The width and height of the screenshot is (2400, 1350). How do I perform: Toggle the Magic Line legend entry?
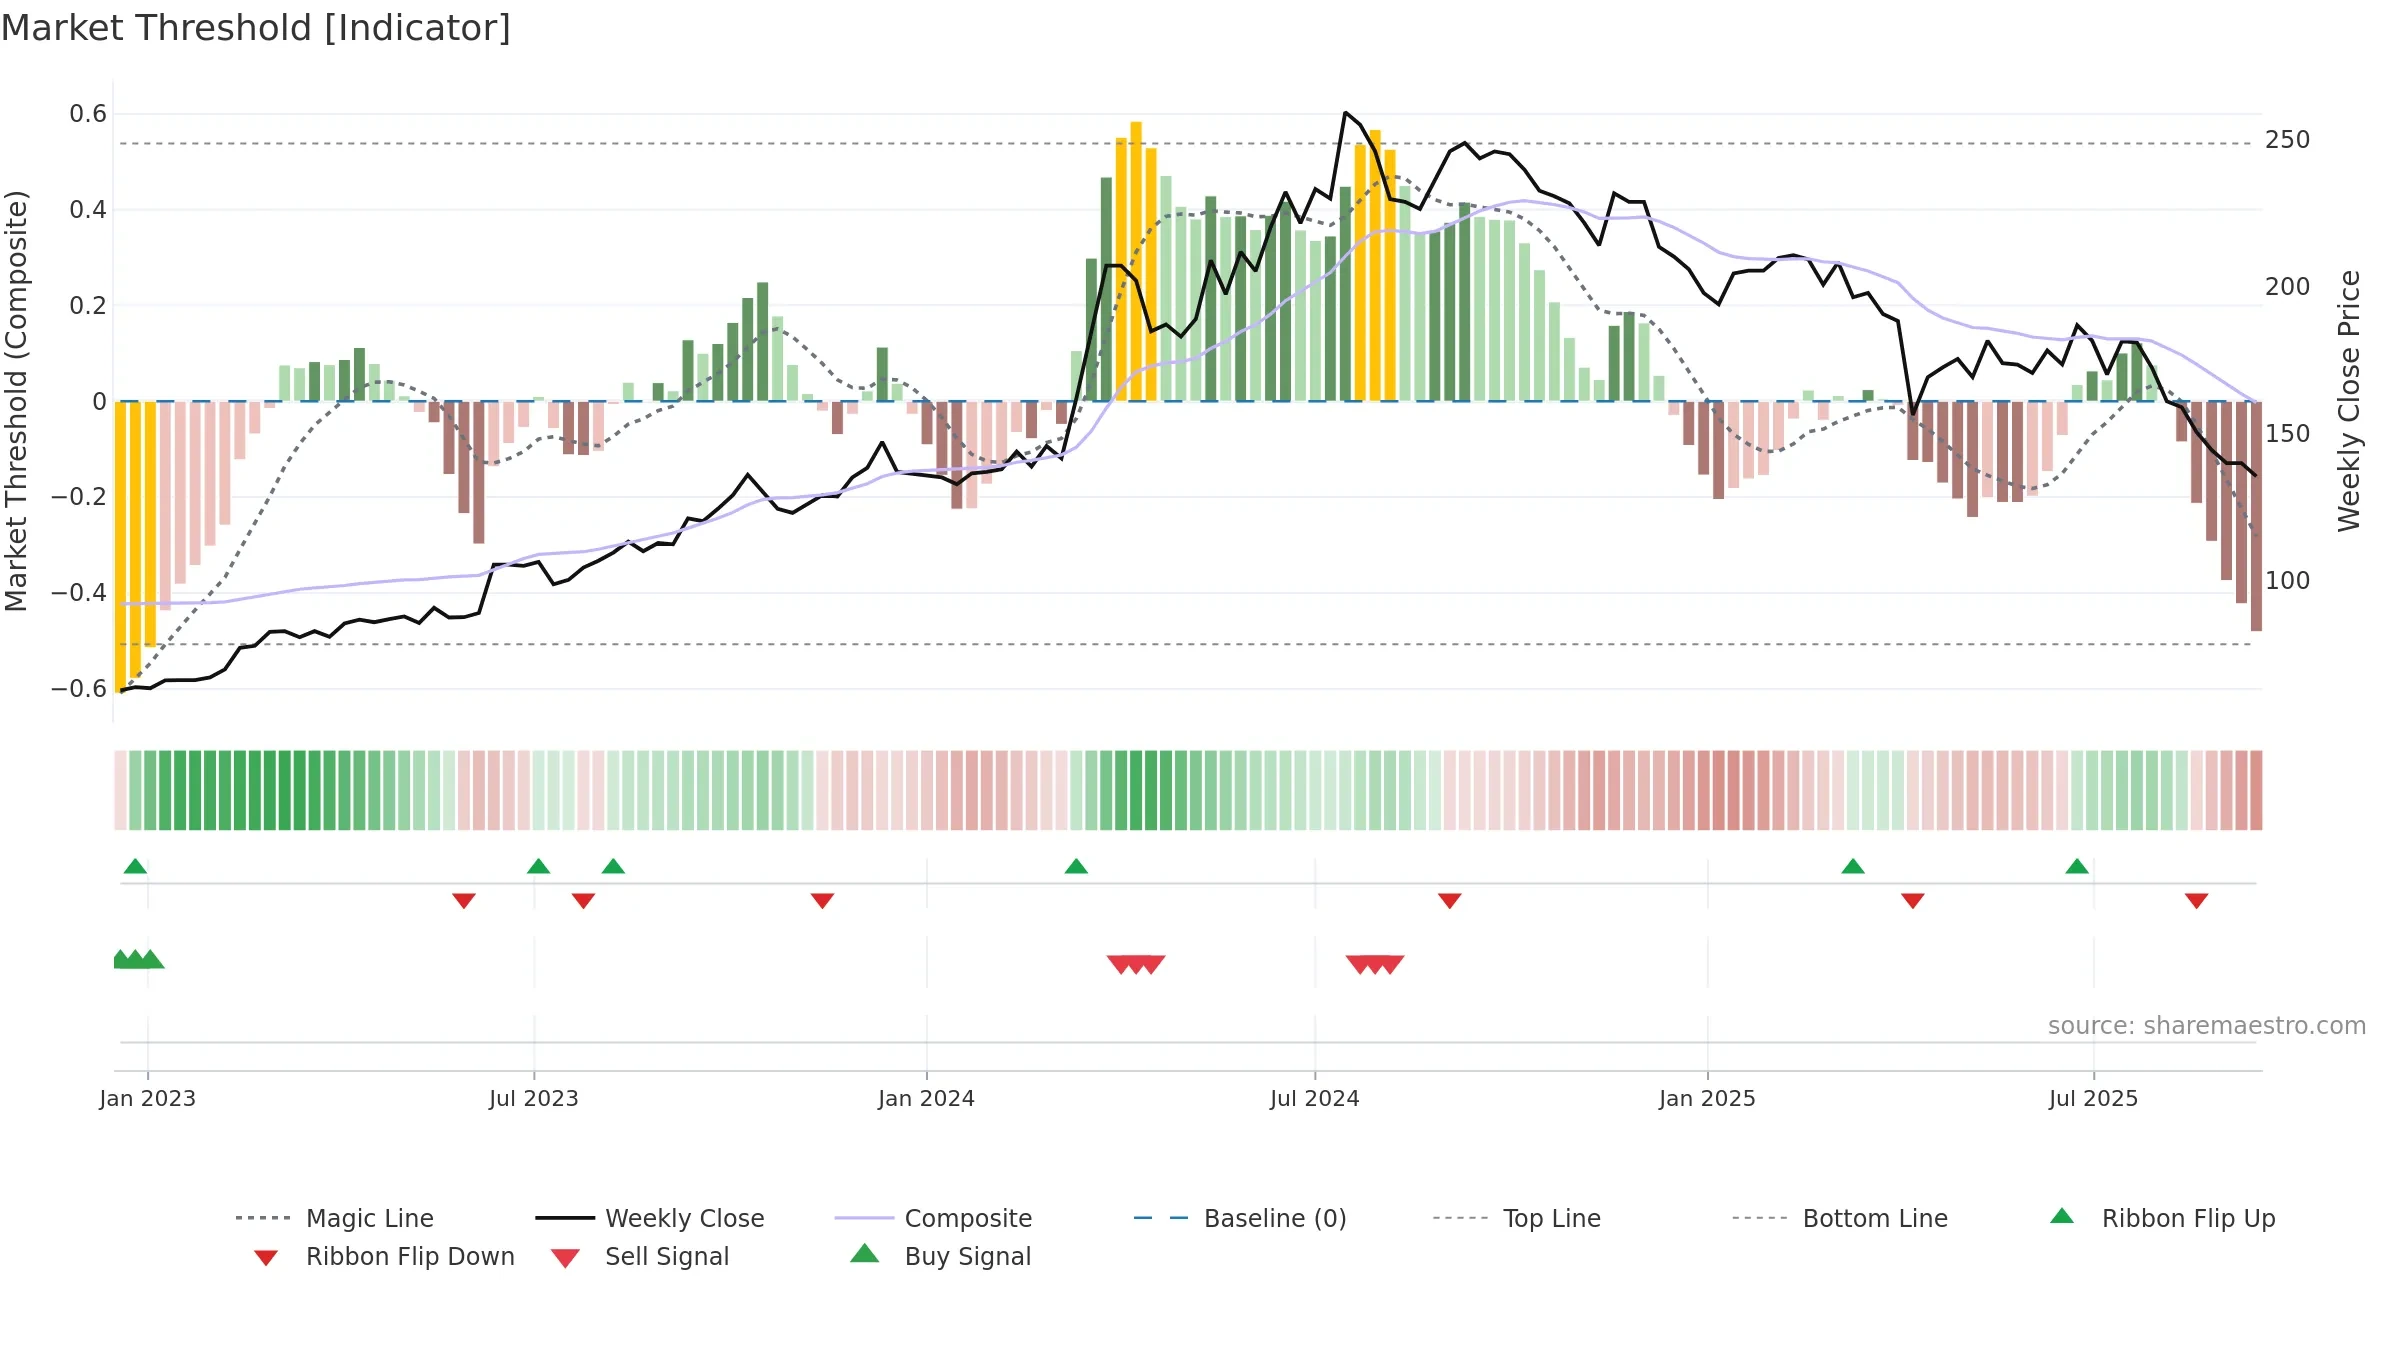(334, 1218)
